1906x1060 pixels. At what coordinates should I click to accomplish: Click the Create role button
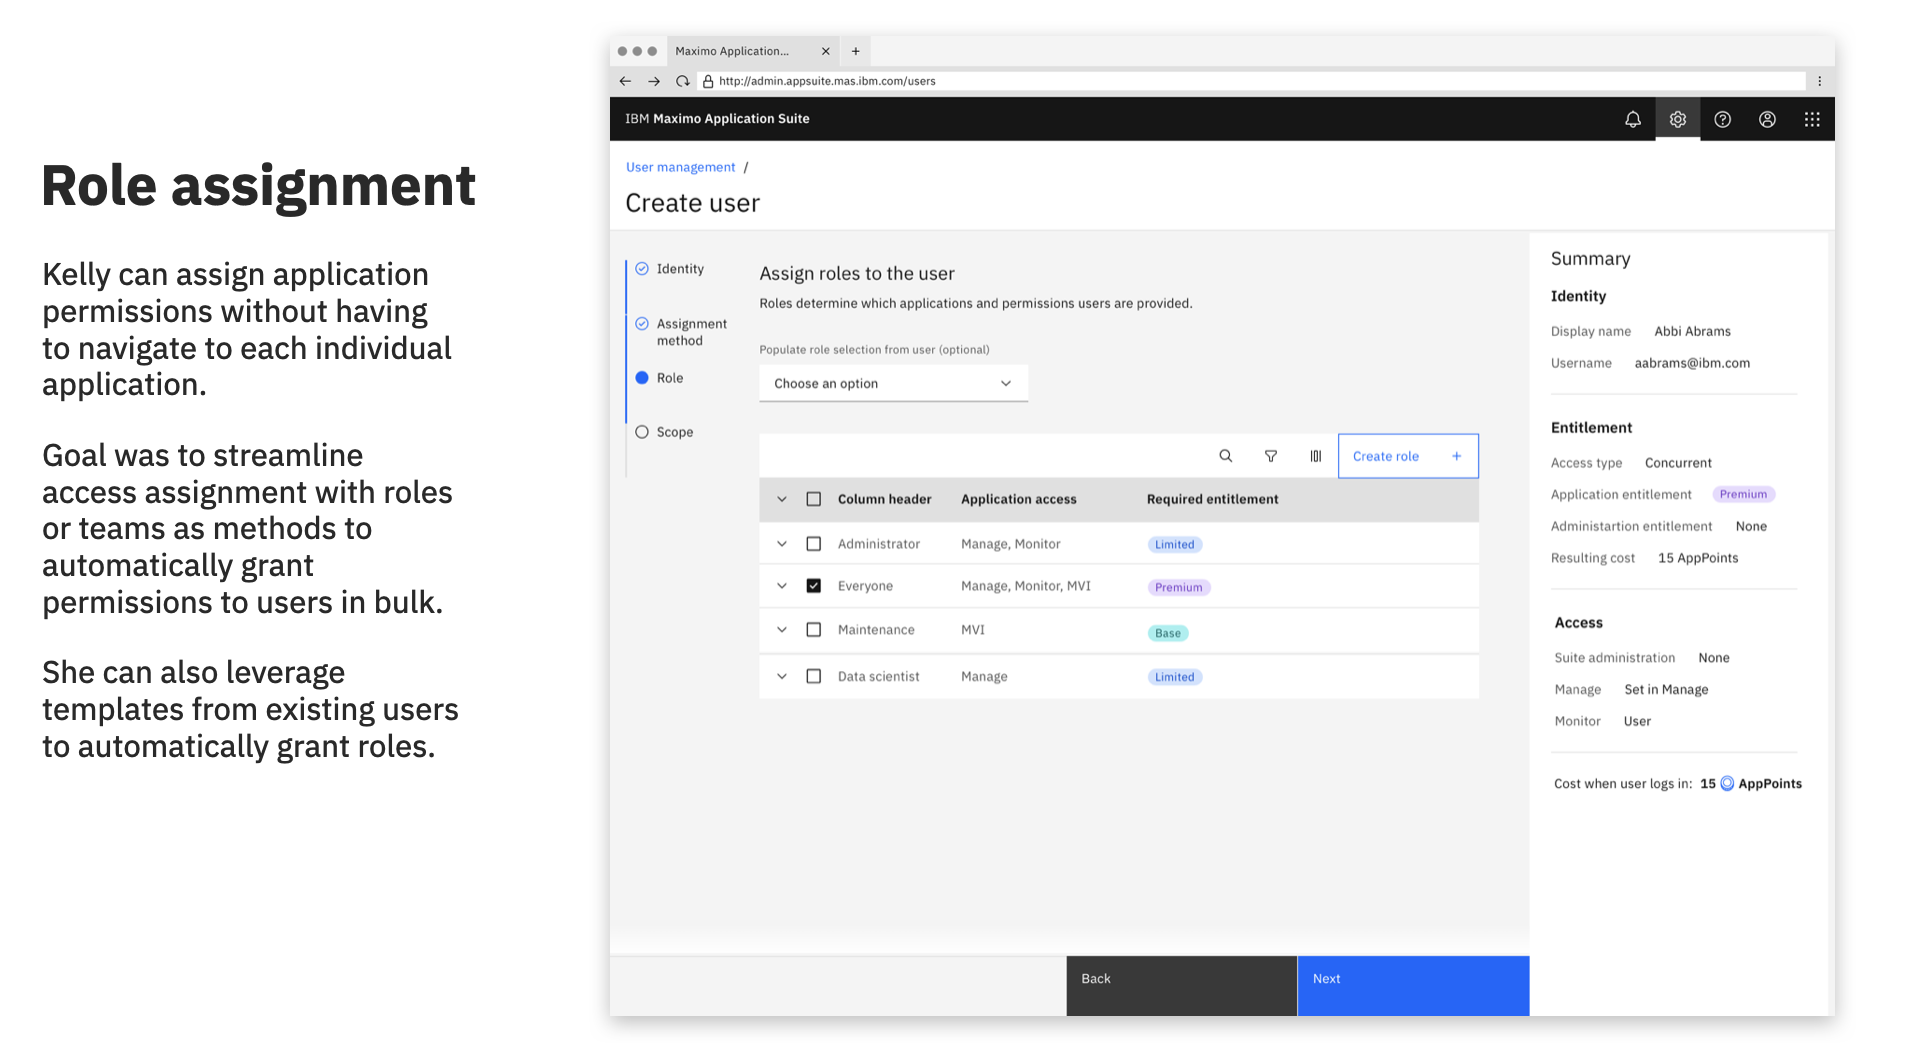tap(1408, 456)
